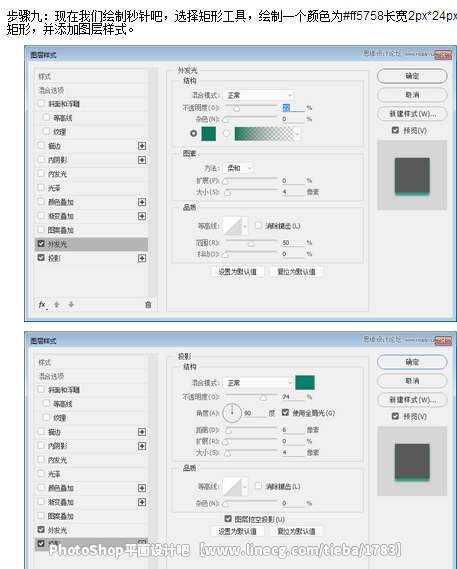Toggle 使用全局光 checkbox in Drop Shadow dialog
The width and height of the screenshot is (457, 569).
[285, 412]
